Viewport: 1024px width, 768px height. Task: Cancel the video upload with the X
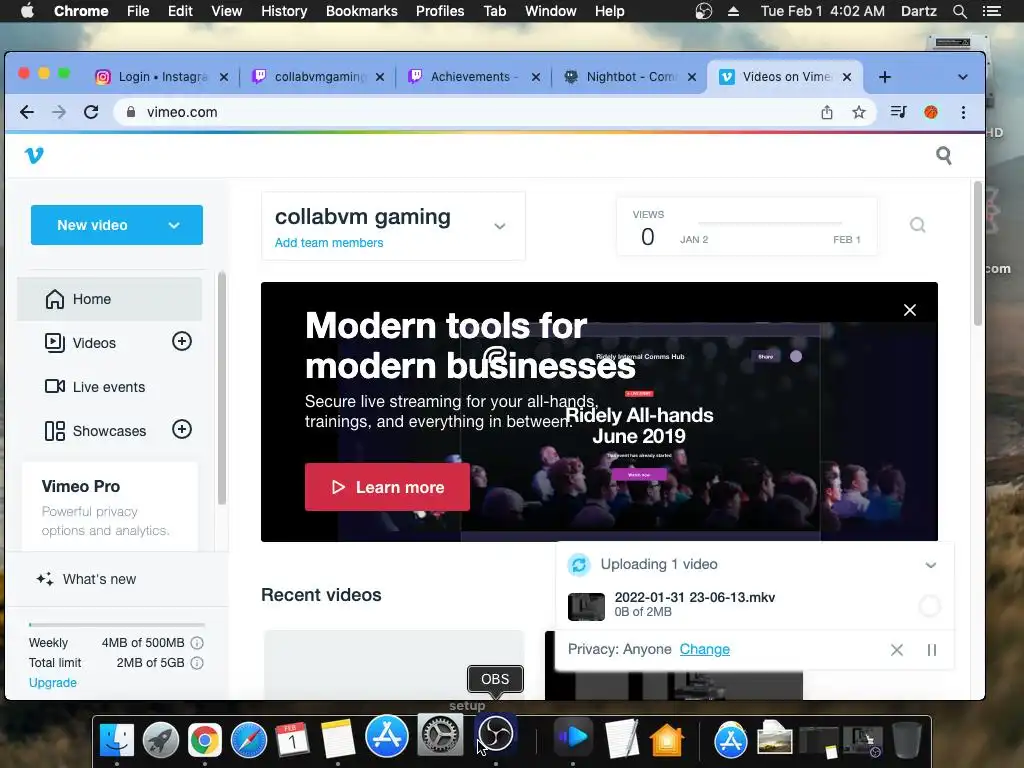897,650
